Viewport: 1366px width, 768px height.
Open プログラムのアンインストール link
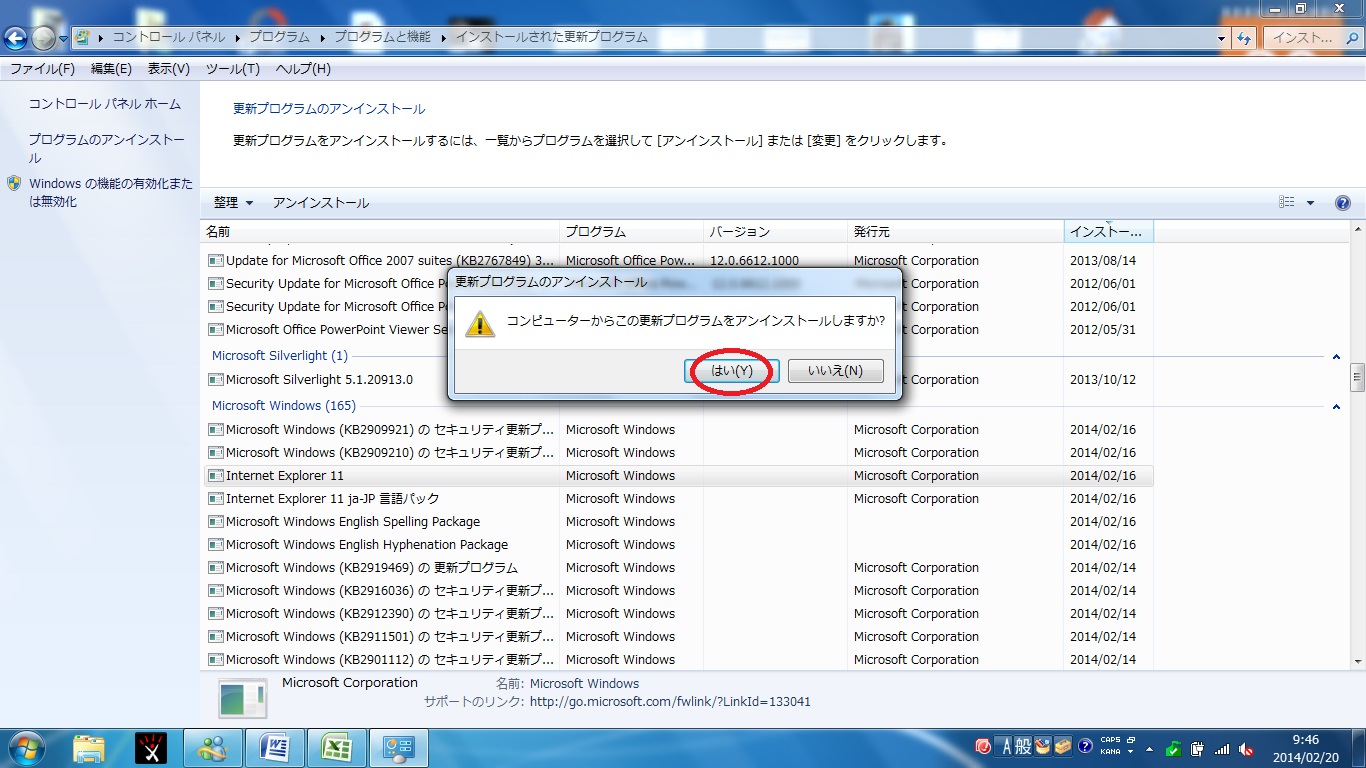pyautogui.click(x=106, y=149)
